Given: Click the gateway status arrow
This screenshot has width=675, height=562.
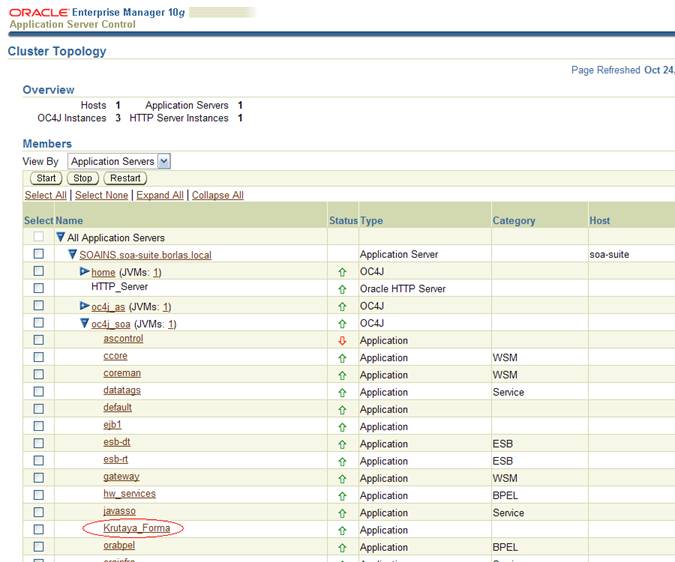Looking at the screenshot, I should coord(342,479).
